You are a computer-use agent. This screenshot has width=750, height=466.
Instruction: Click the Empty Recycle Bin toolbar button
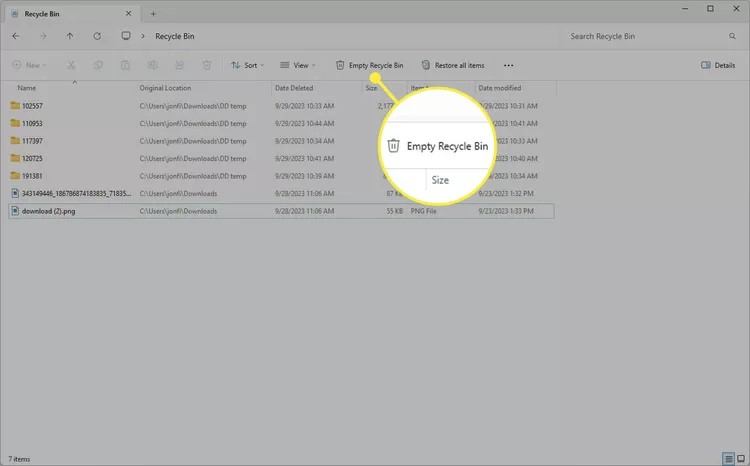click(369, 65)
